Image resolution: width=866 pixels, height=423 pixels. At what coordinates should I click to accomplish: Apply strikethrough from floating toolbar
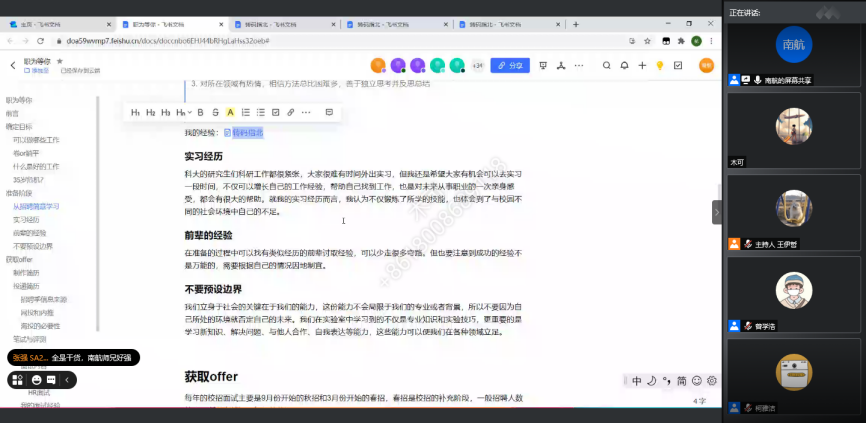[214, 112]
